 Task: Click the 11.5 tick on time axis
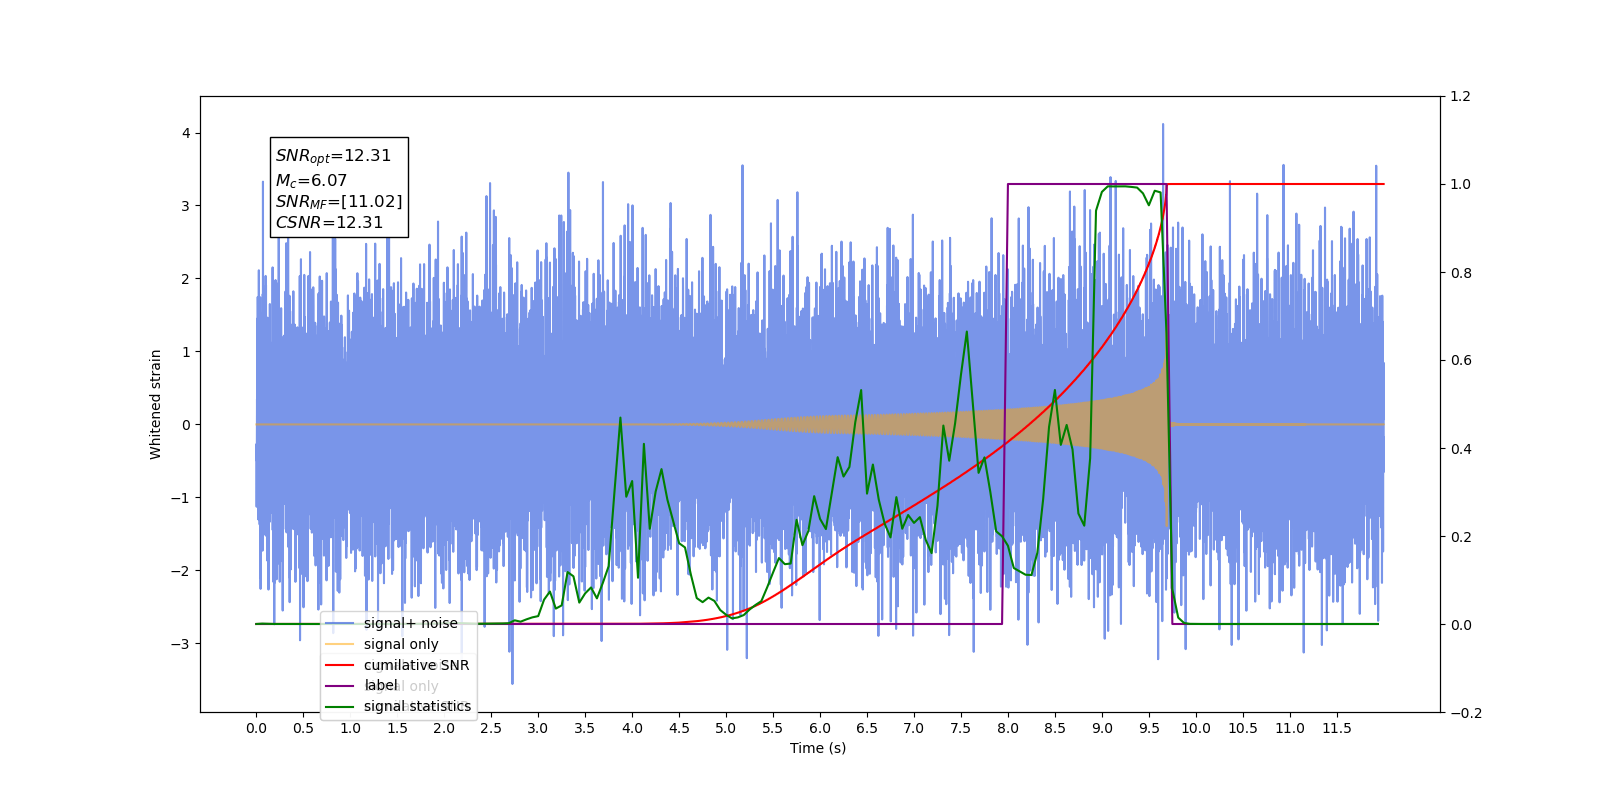tap(1337, 728)
